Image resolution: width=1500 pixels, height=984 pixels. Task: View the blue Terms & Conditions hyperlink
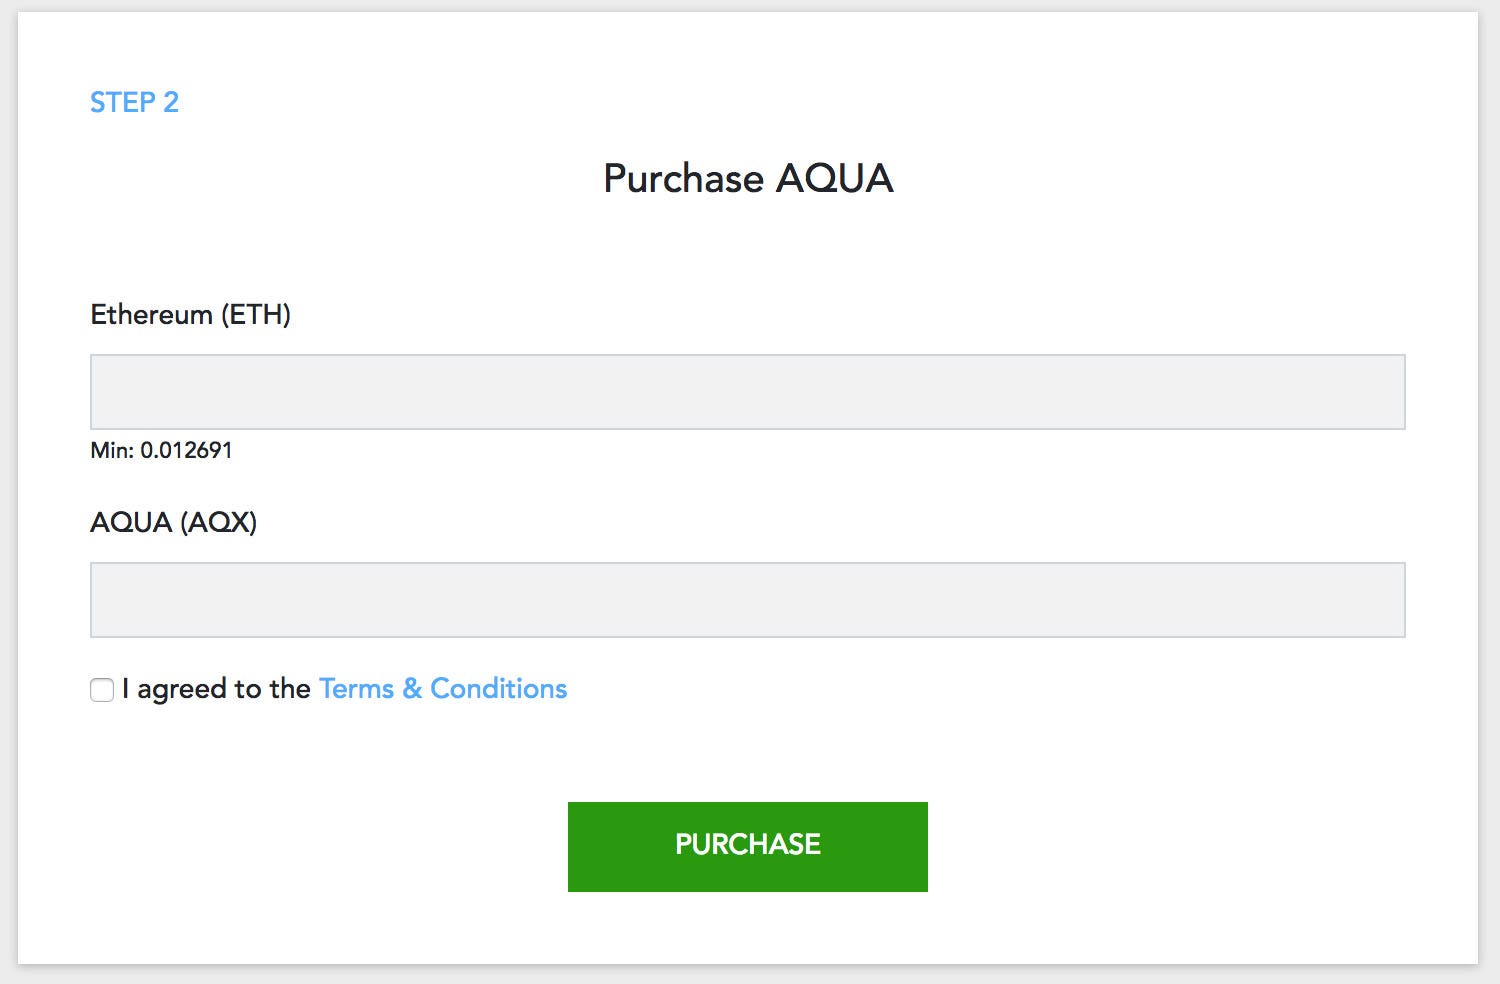point(443,689)
